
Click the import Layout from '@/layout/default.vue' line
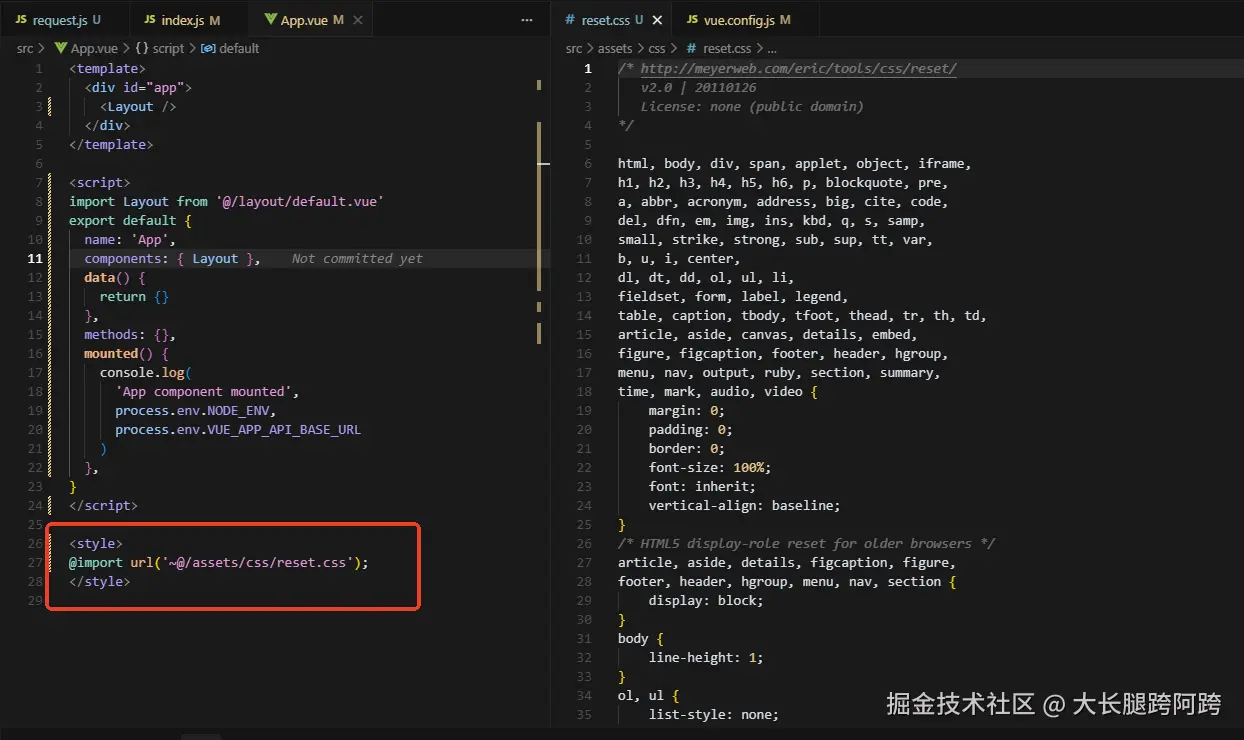click(x=226, y=201)
